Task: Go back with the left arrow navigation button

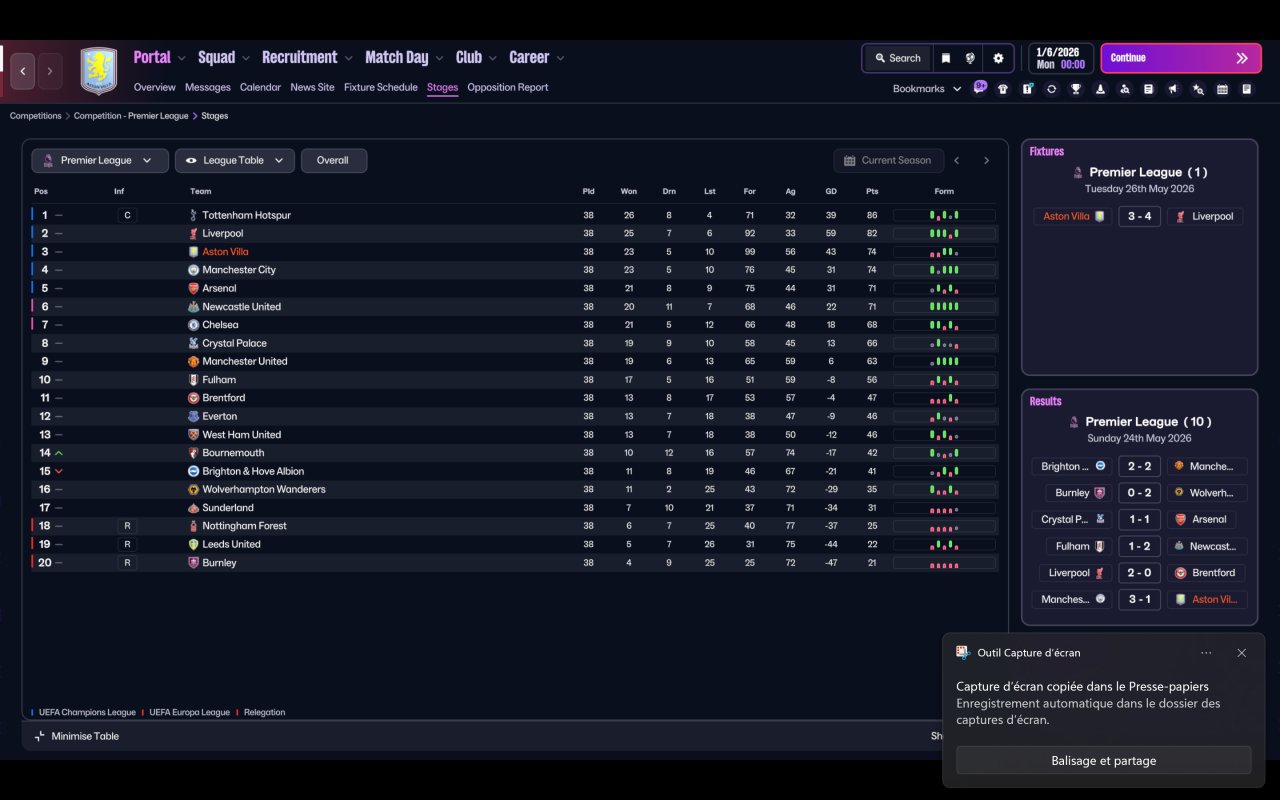Action: click(23, 71)
